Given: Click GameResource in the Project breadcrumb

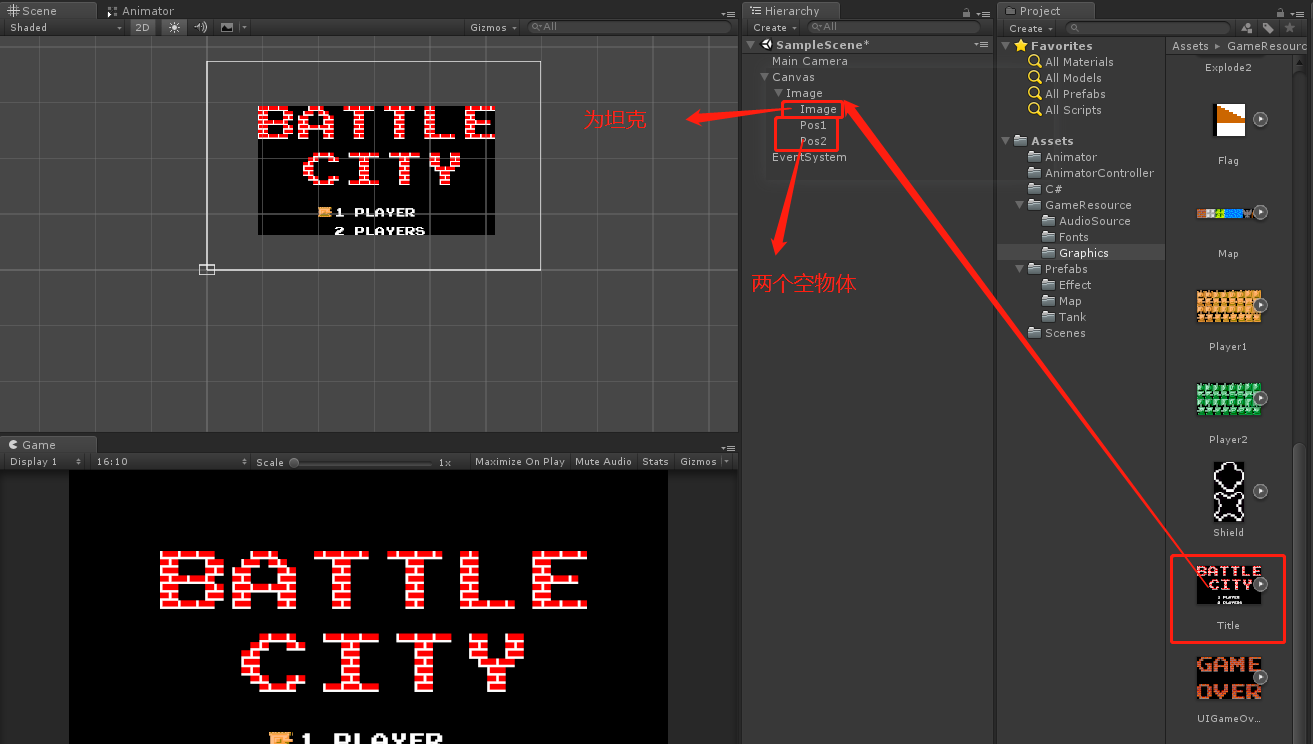Looking at the screenshot, I should click(x=1265, y=46).
